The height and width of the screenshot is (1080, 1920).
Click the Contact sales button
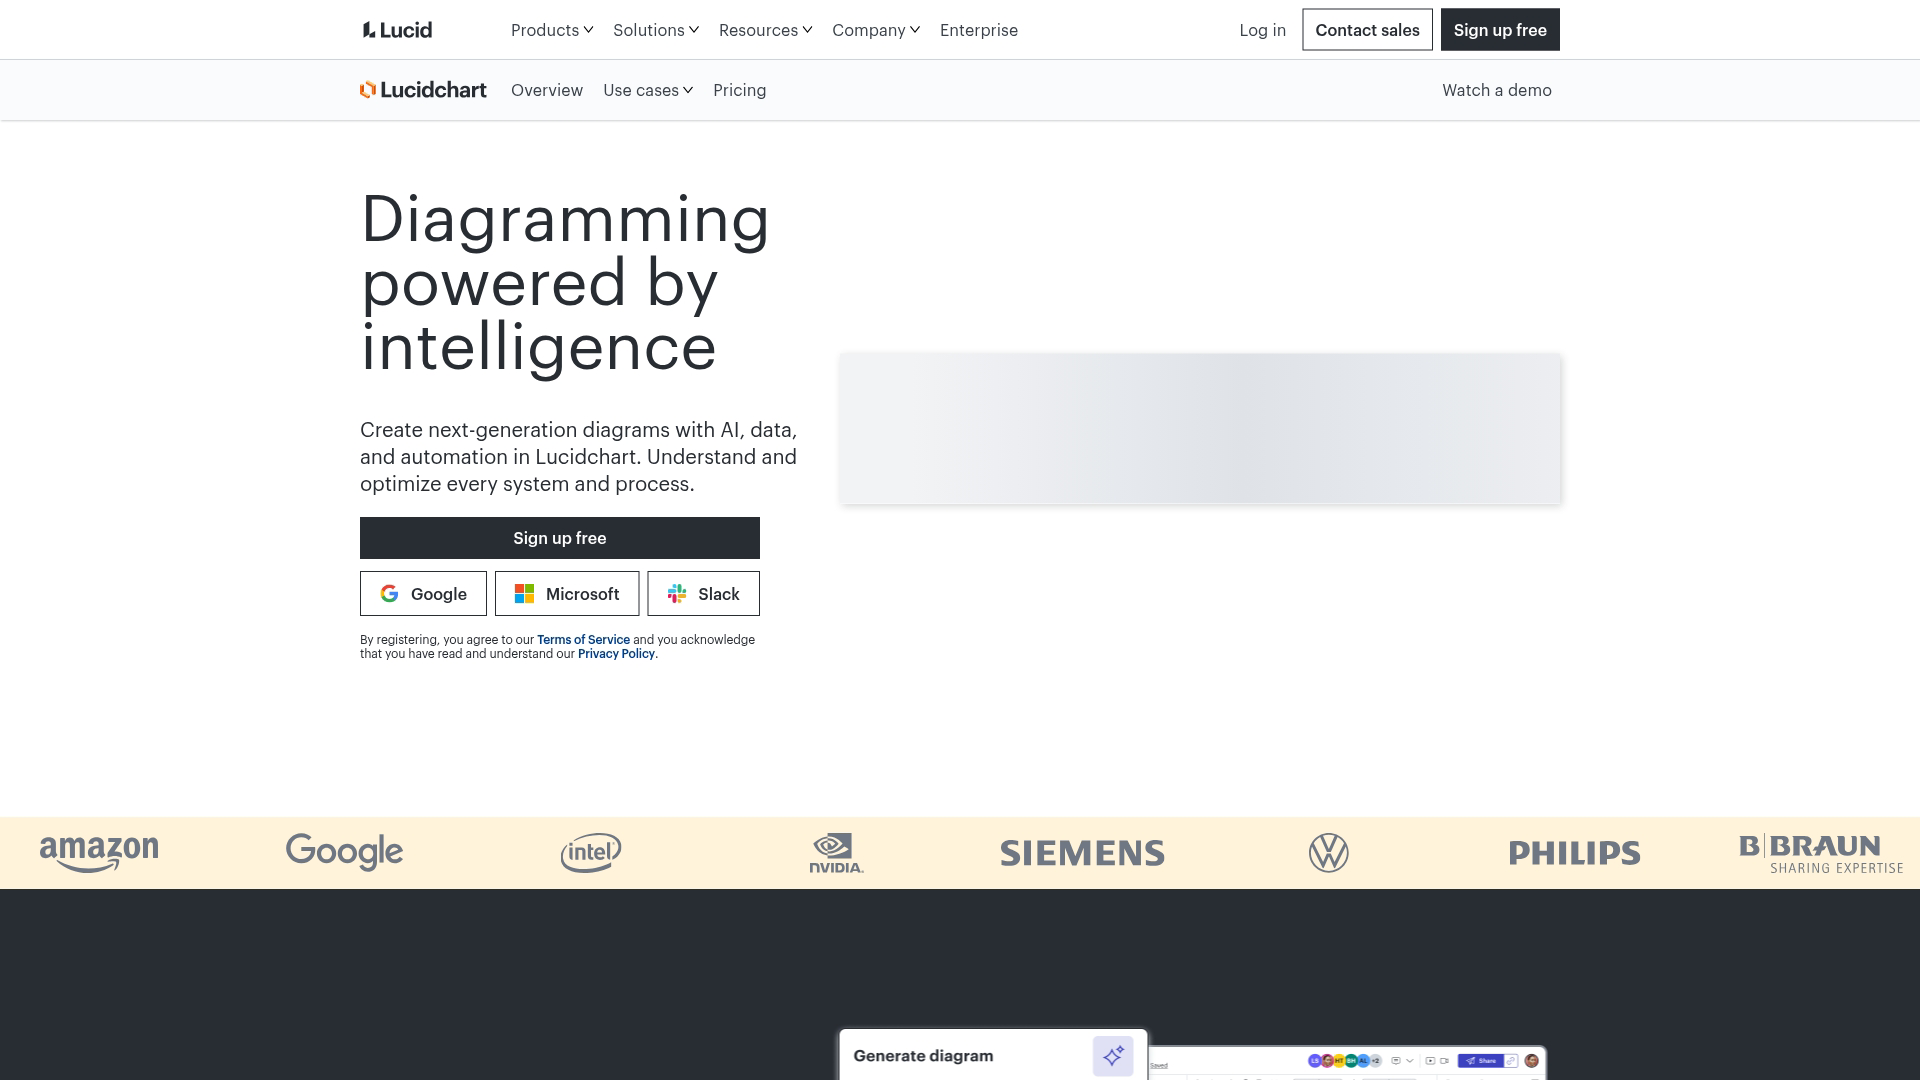coord(1367,30)
